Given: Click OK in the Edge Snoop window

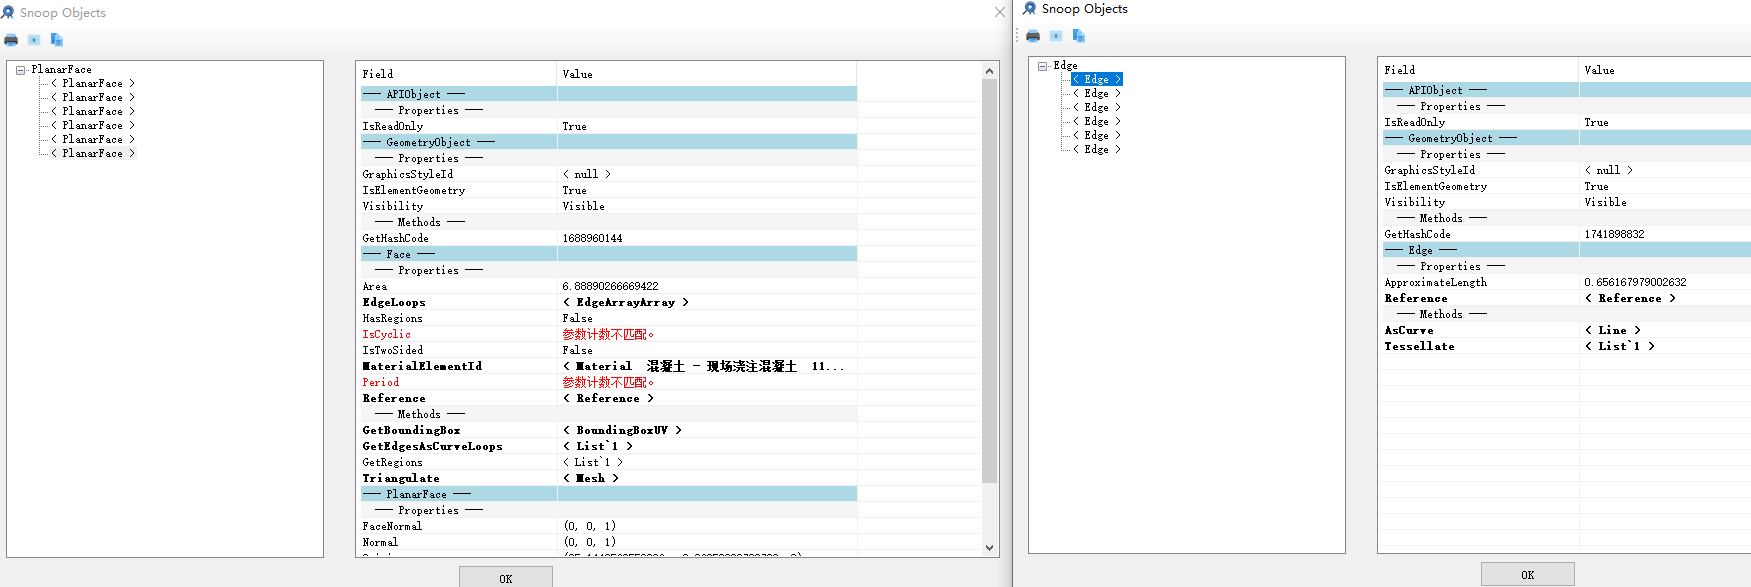Looking at the screenshot, I should (x=1528, y=574).
